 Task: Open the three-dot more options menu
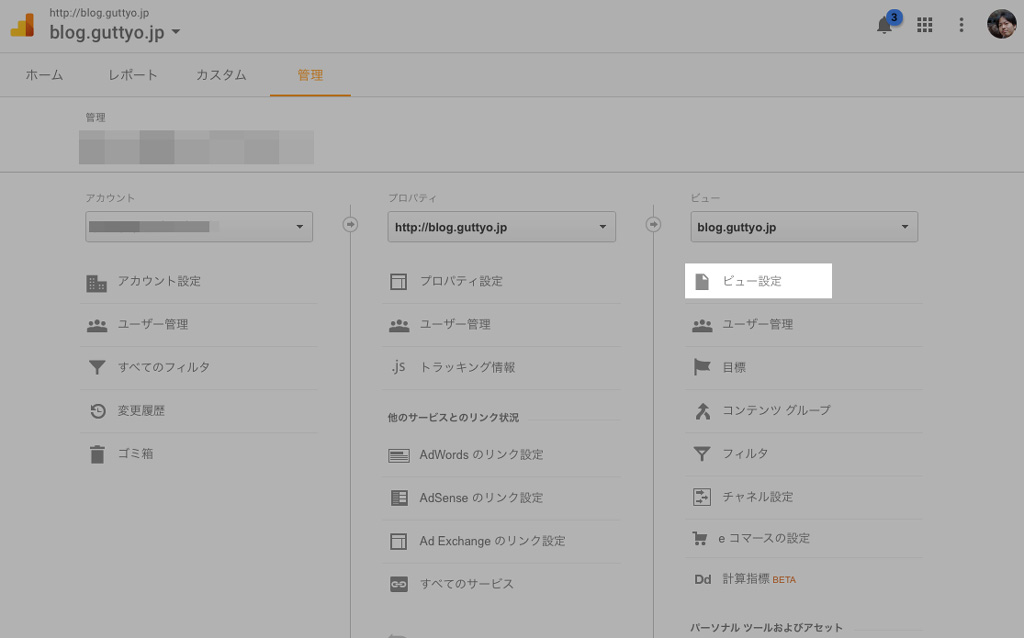point(961,25)
